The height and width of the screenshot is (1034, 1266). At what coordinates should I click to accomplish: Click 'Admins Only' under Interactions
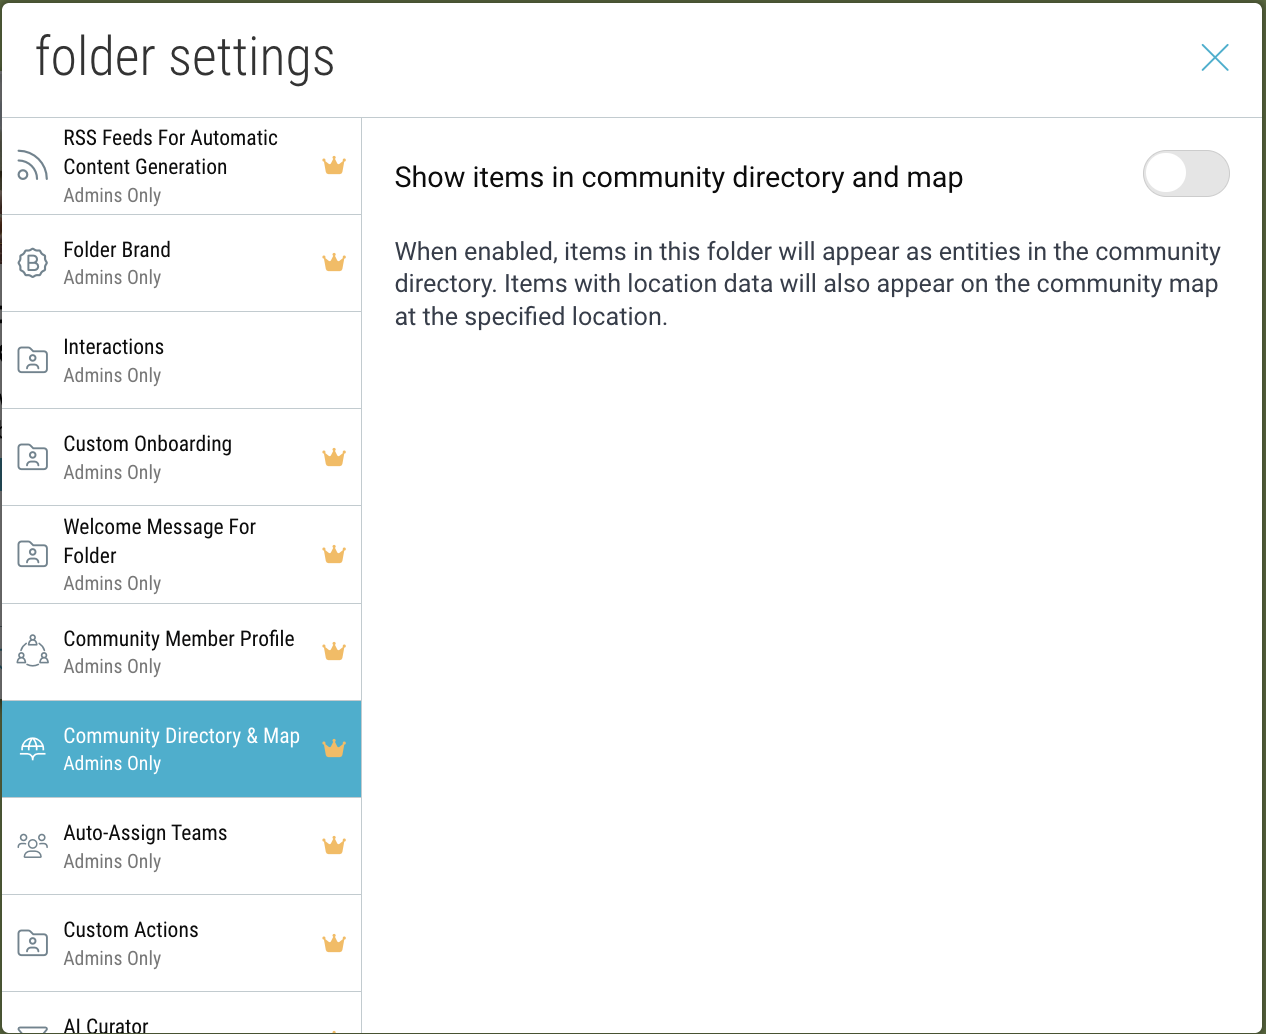tap(112, 376)
